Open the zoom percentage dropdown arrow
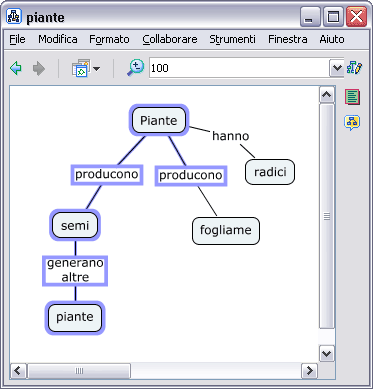 pos(337,68)
